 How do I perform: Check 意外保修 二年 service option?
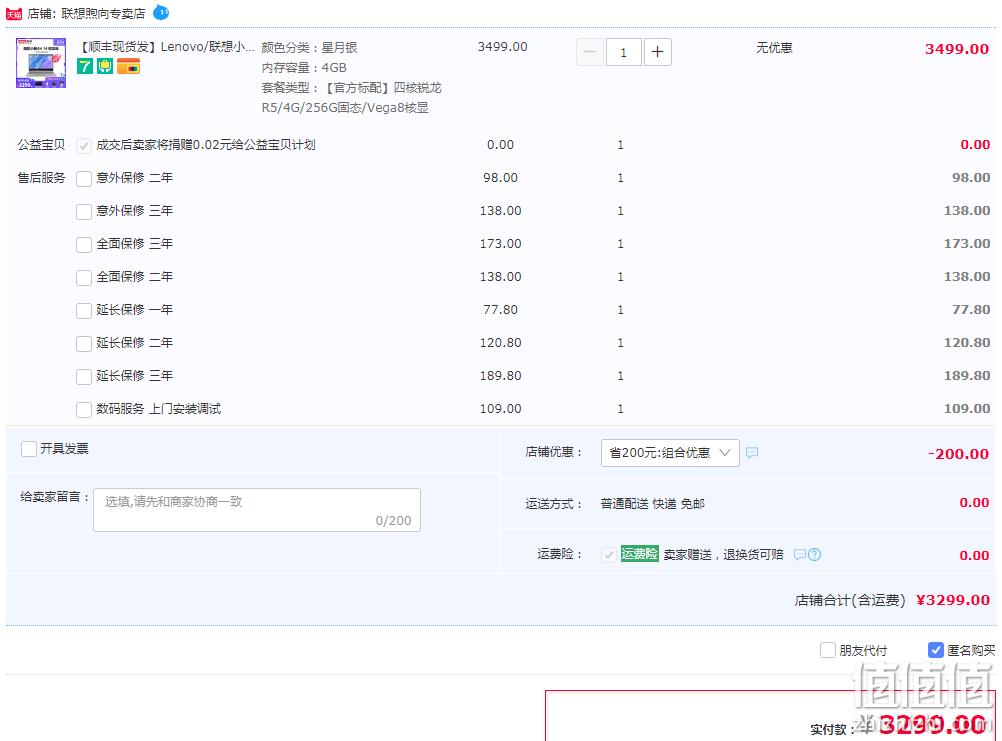84,178
